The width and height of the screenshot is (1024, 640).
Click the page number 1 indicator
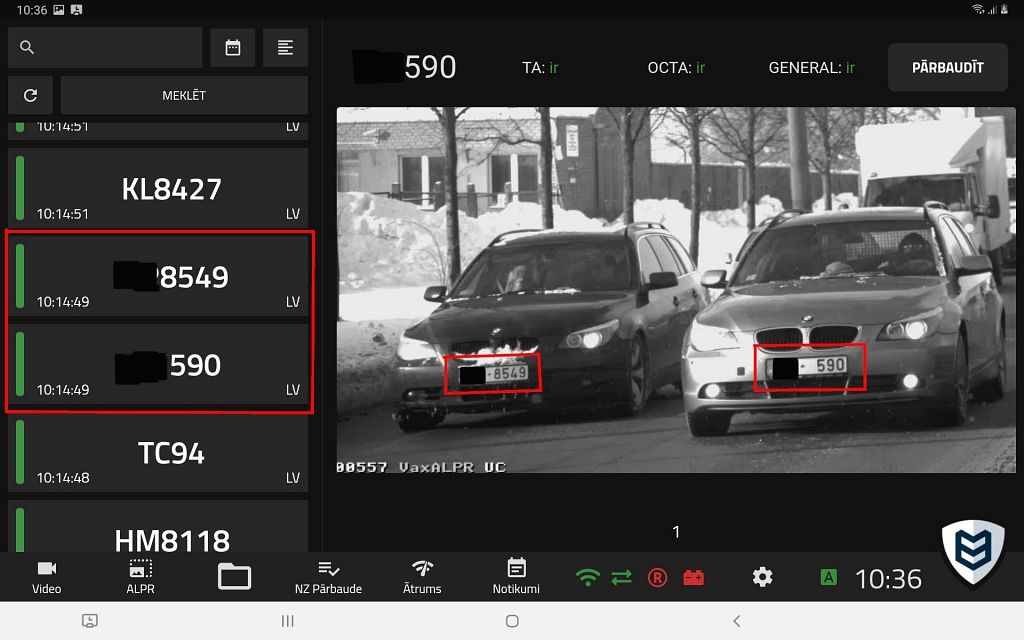(676, 532)
